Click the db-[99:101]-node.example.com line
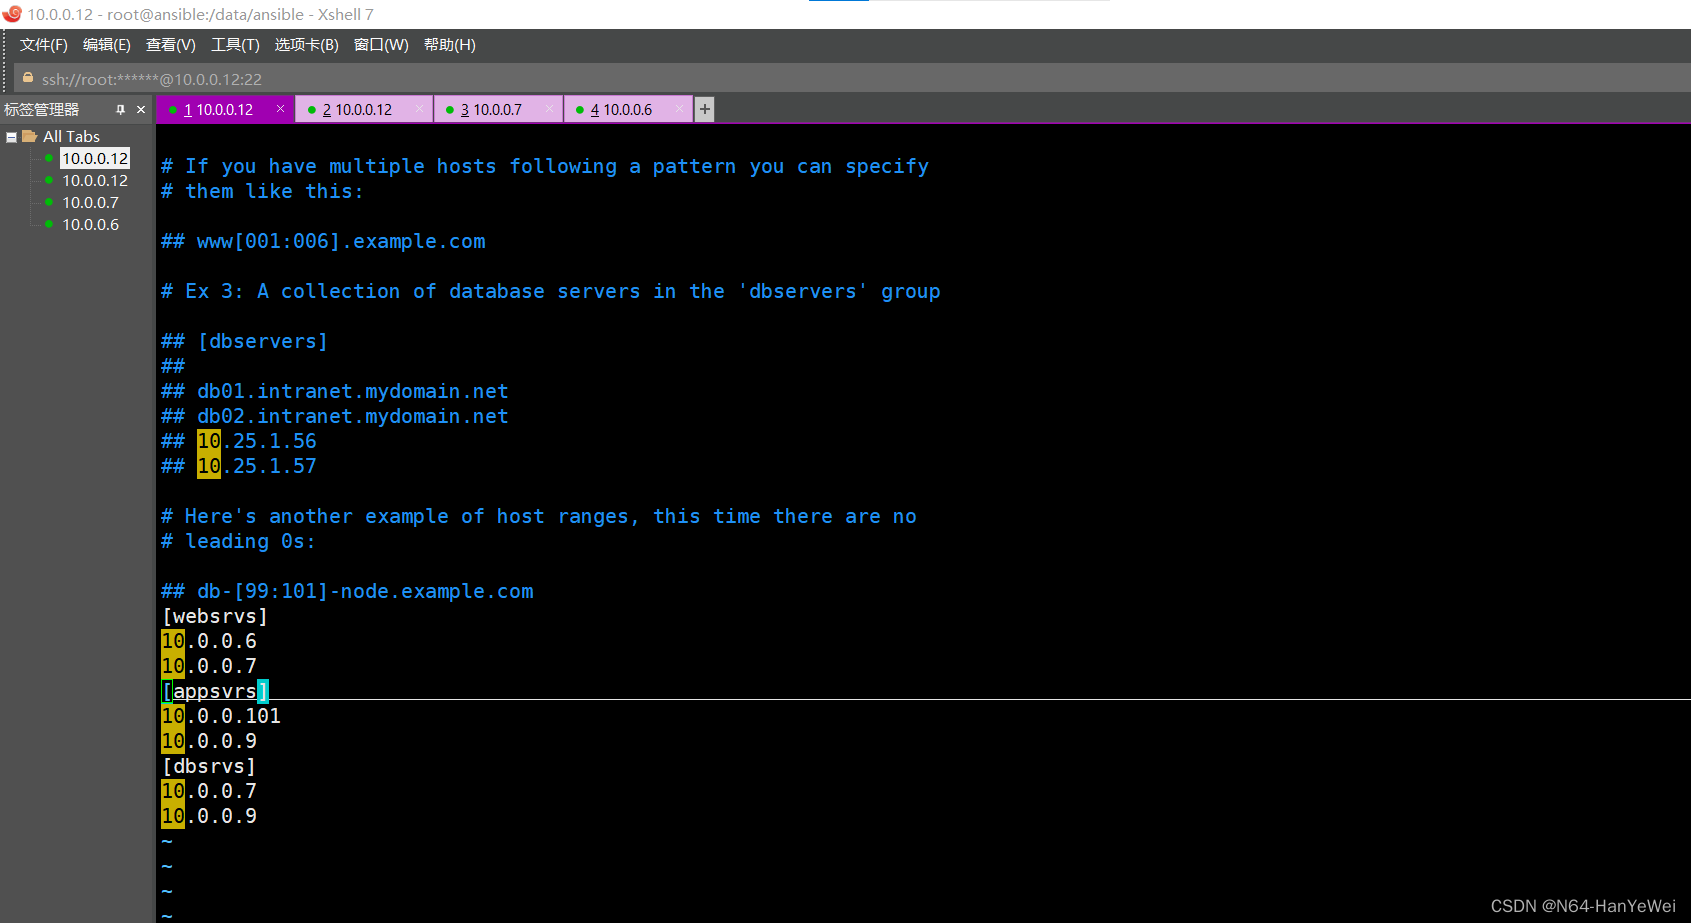This screenshot has width=1691, height=923. point(347,591)
